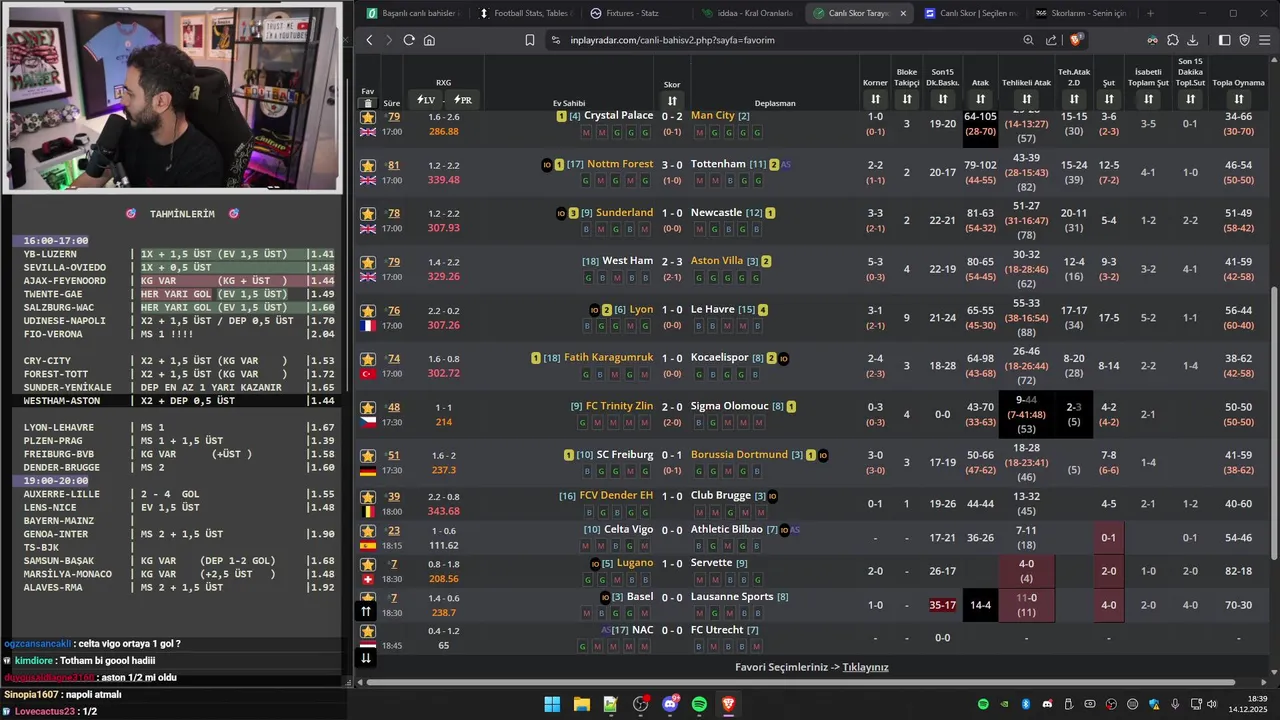Sort by Topla Oynama column
Screen dimensions: 1280x720
click(1238, 99)
